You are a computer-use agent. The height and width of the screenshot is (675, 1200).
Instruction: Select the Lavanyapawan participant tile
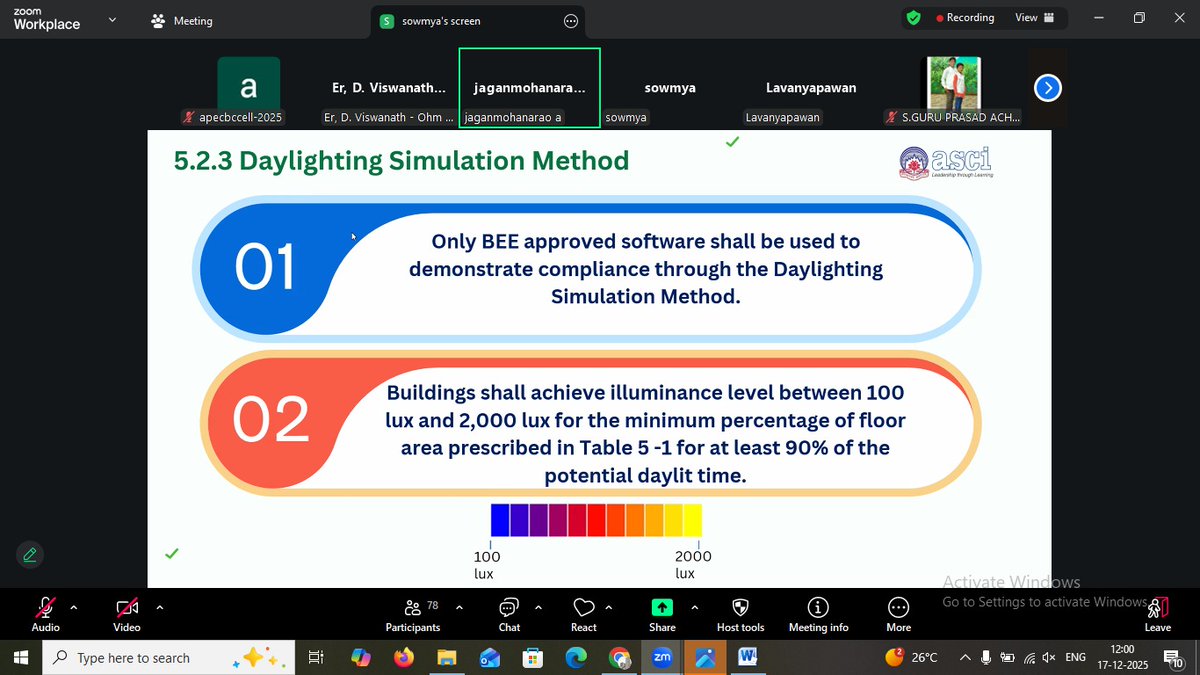(811, 88)
